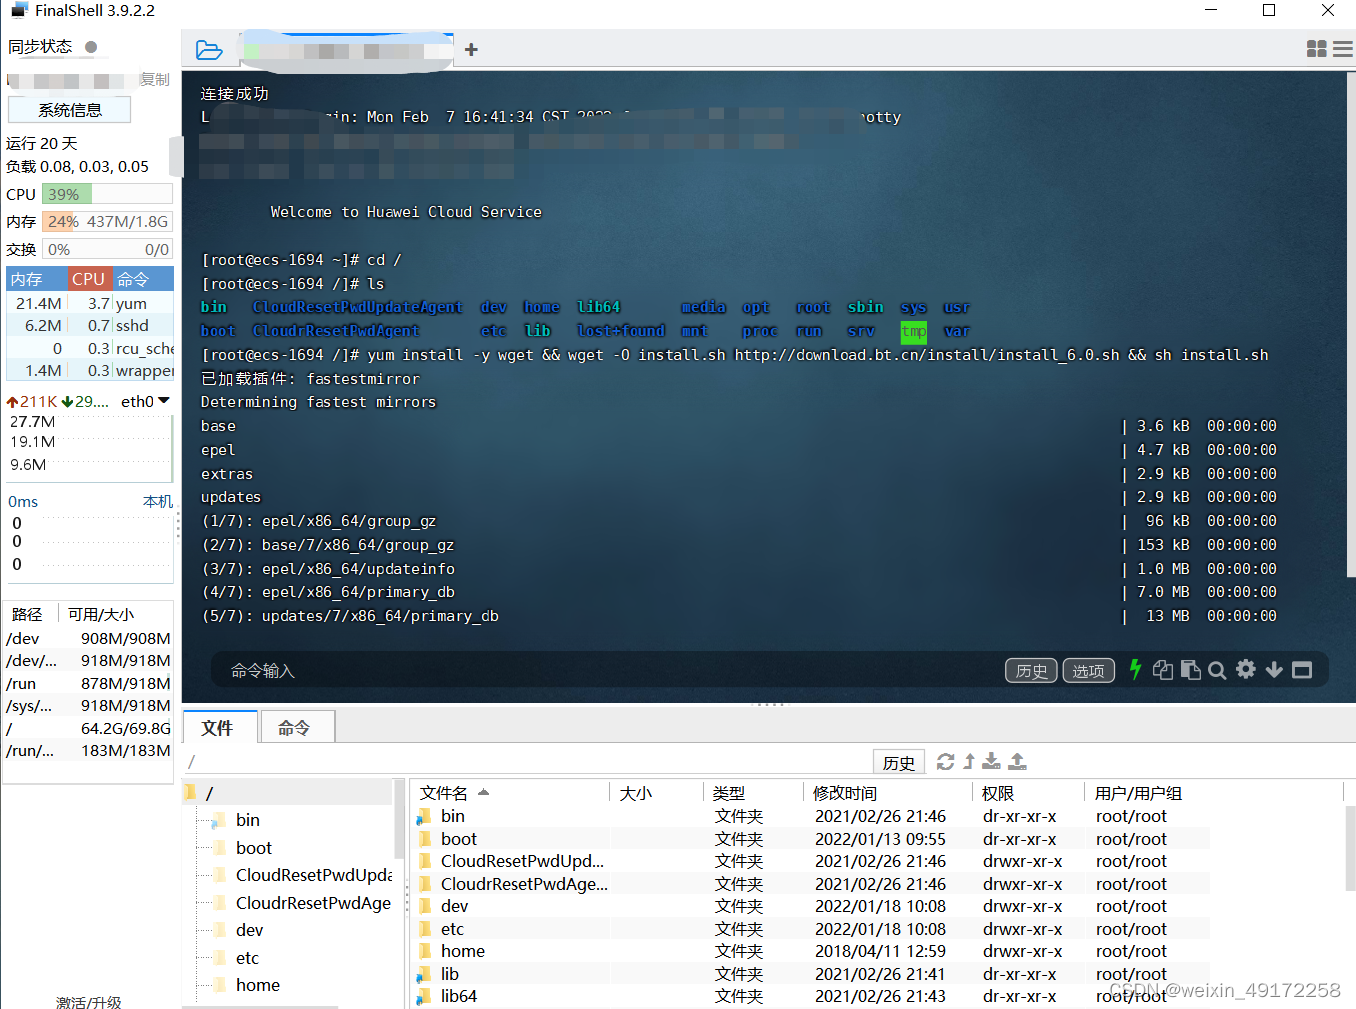Image resolution: width=1356 pixels, height=1009 pixels.
Task: Toggle terminal fullscreen window icon
Action: coord(1302,670)
